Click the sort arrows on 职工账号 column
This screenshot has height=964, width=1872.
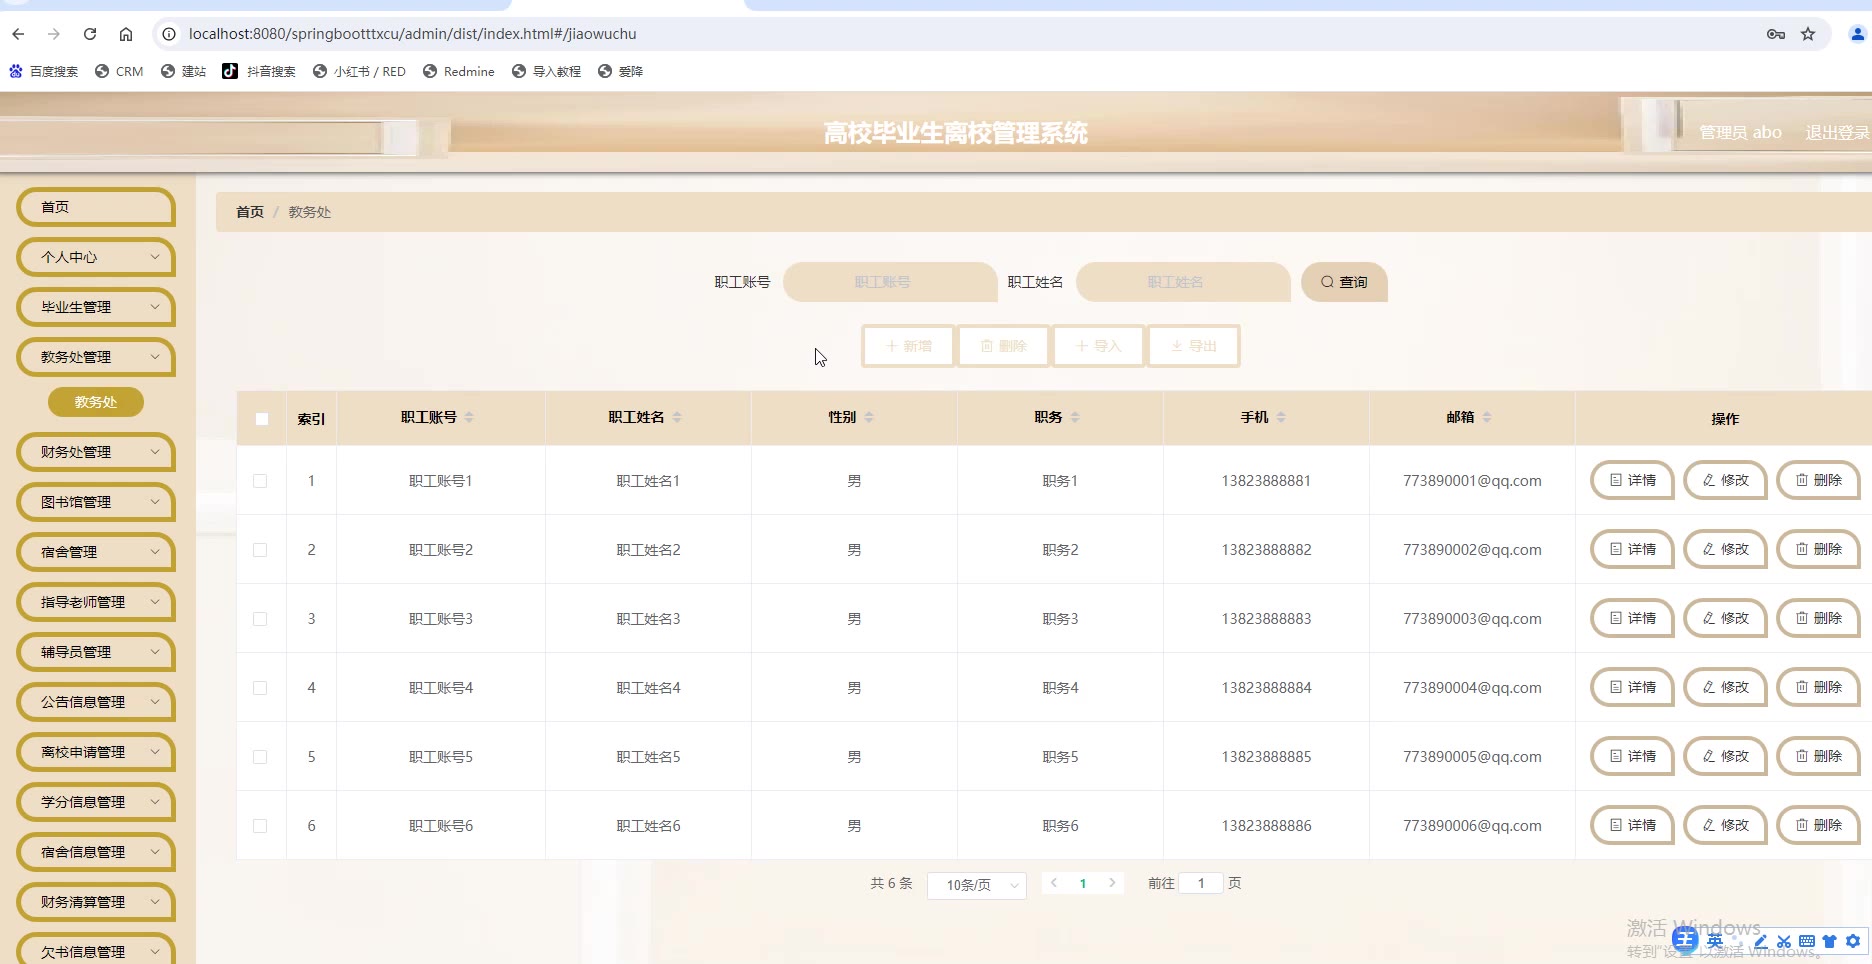[x=469, y=417]
